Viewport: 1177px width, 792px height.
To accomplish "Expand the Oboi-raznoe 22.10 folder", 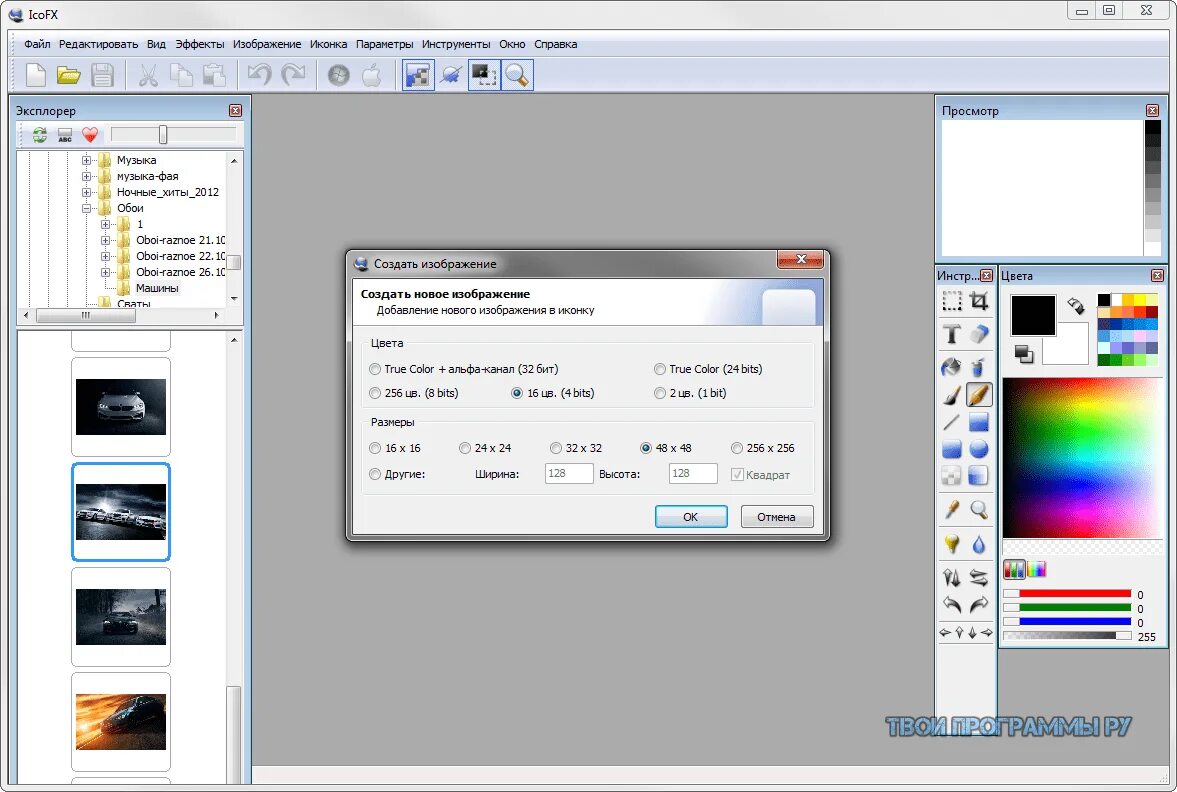I will pos(105,256).
